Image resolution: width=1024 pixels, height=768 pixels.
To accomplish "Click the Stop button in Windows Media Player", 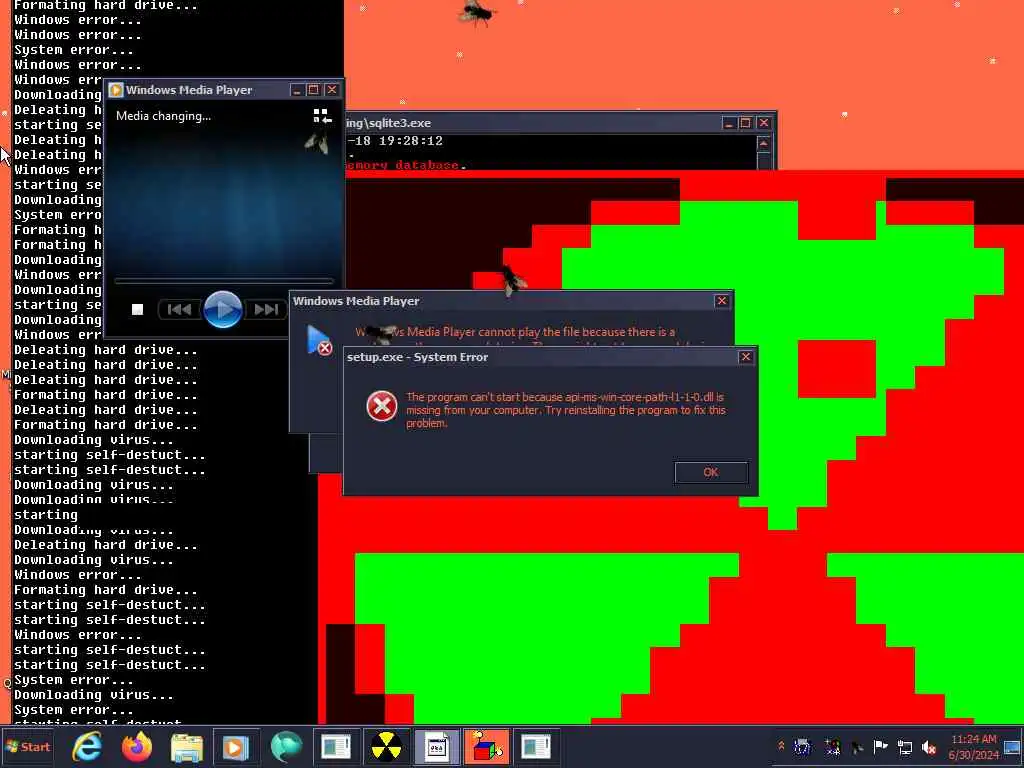I will 137,310.
